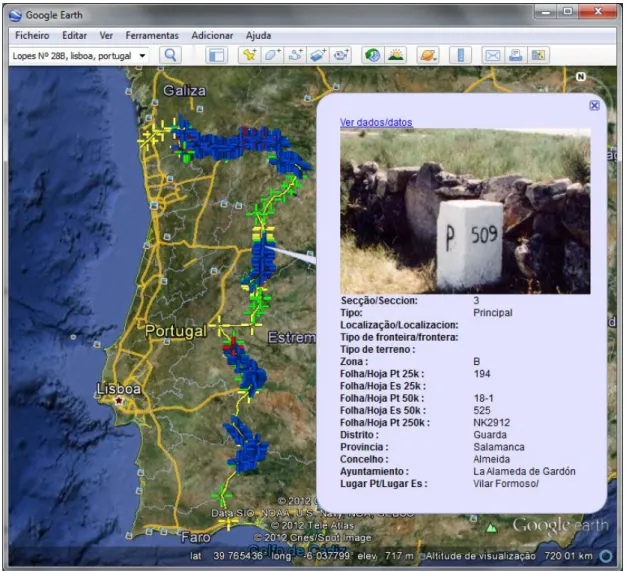Select the add polygon tool
The width and height of the screenshot is (626, 571).
click(272, 55)
